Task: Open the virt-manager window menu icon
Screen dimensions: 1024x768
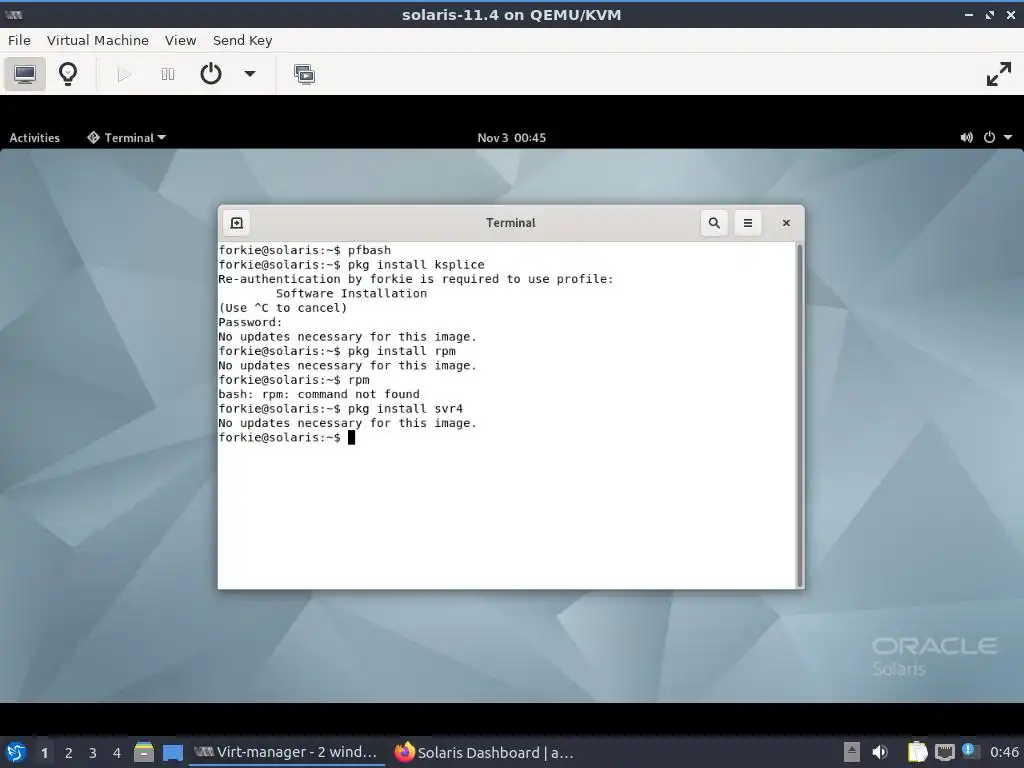Action: 13,14
